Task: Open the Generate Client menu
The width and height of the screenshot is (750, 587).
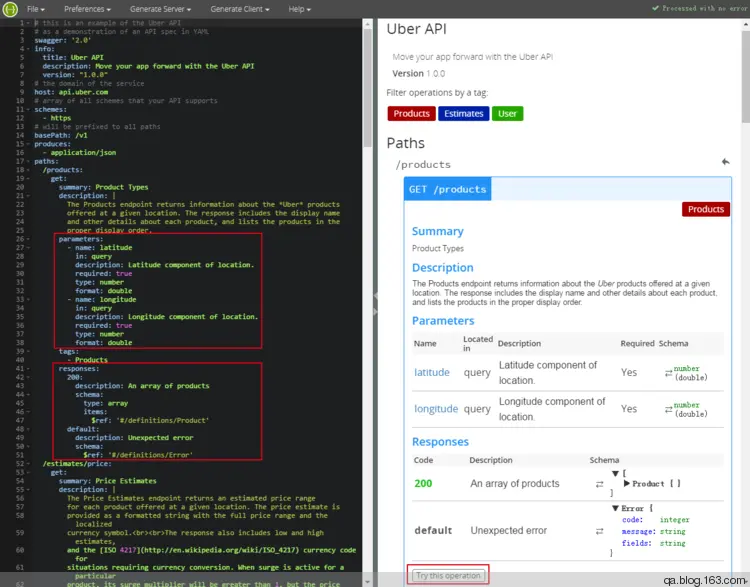Action: tap(239, 9)
